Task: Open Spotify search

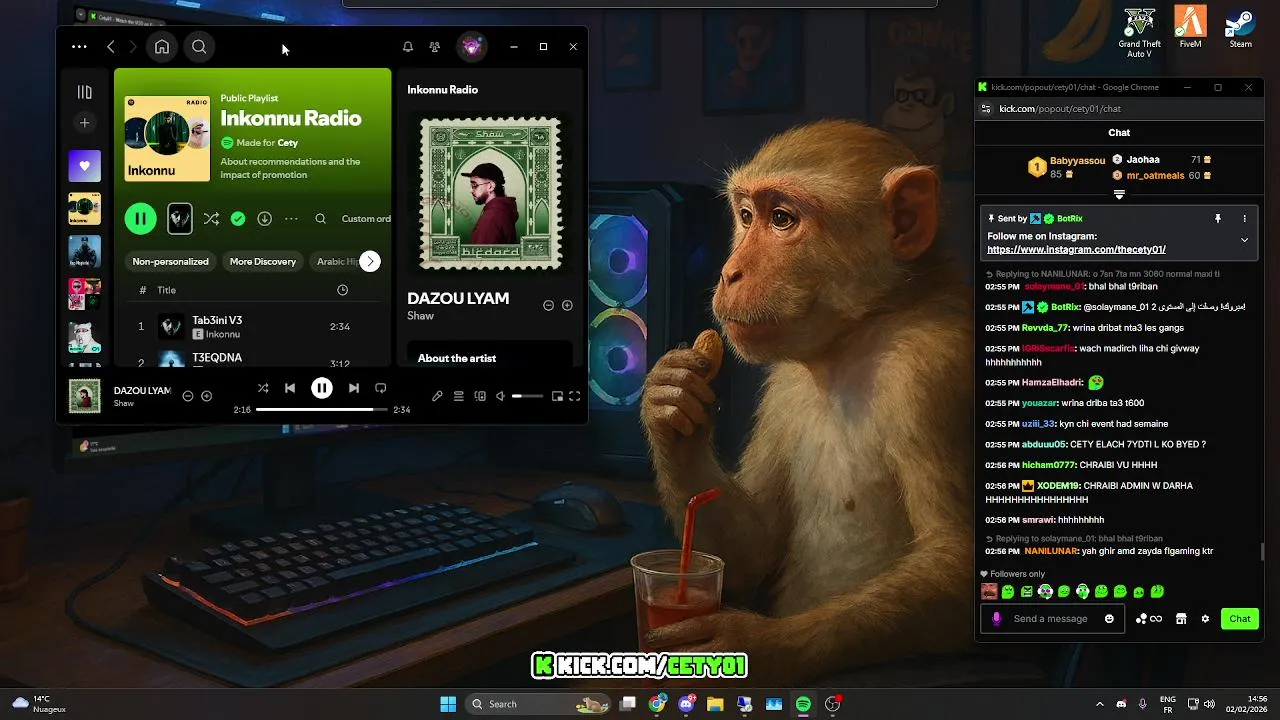Action: tap(199, 47)
